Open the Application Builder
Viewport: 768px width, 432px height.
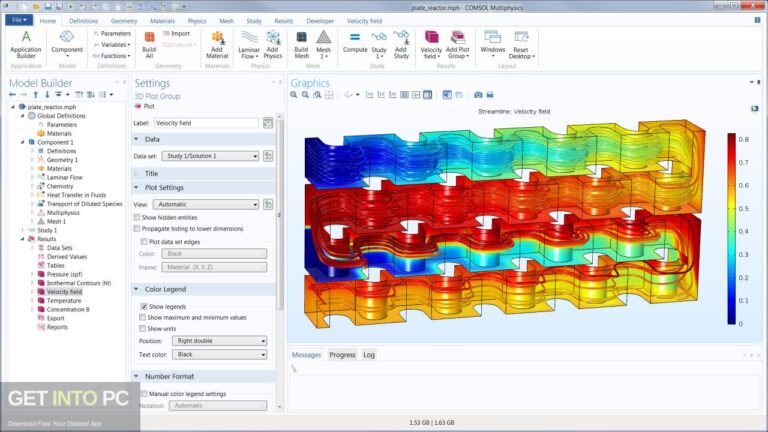[26, 44]
